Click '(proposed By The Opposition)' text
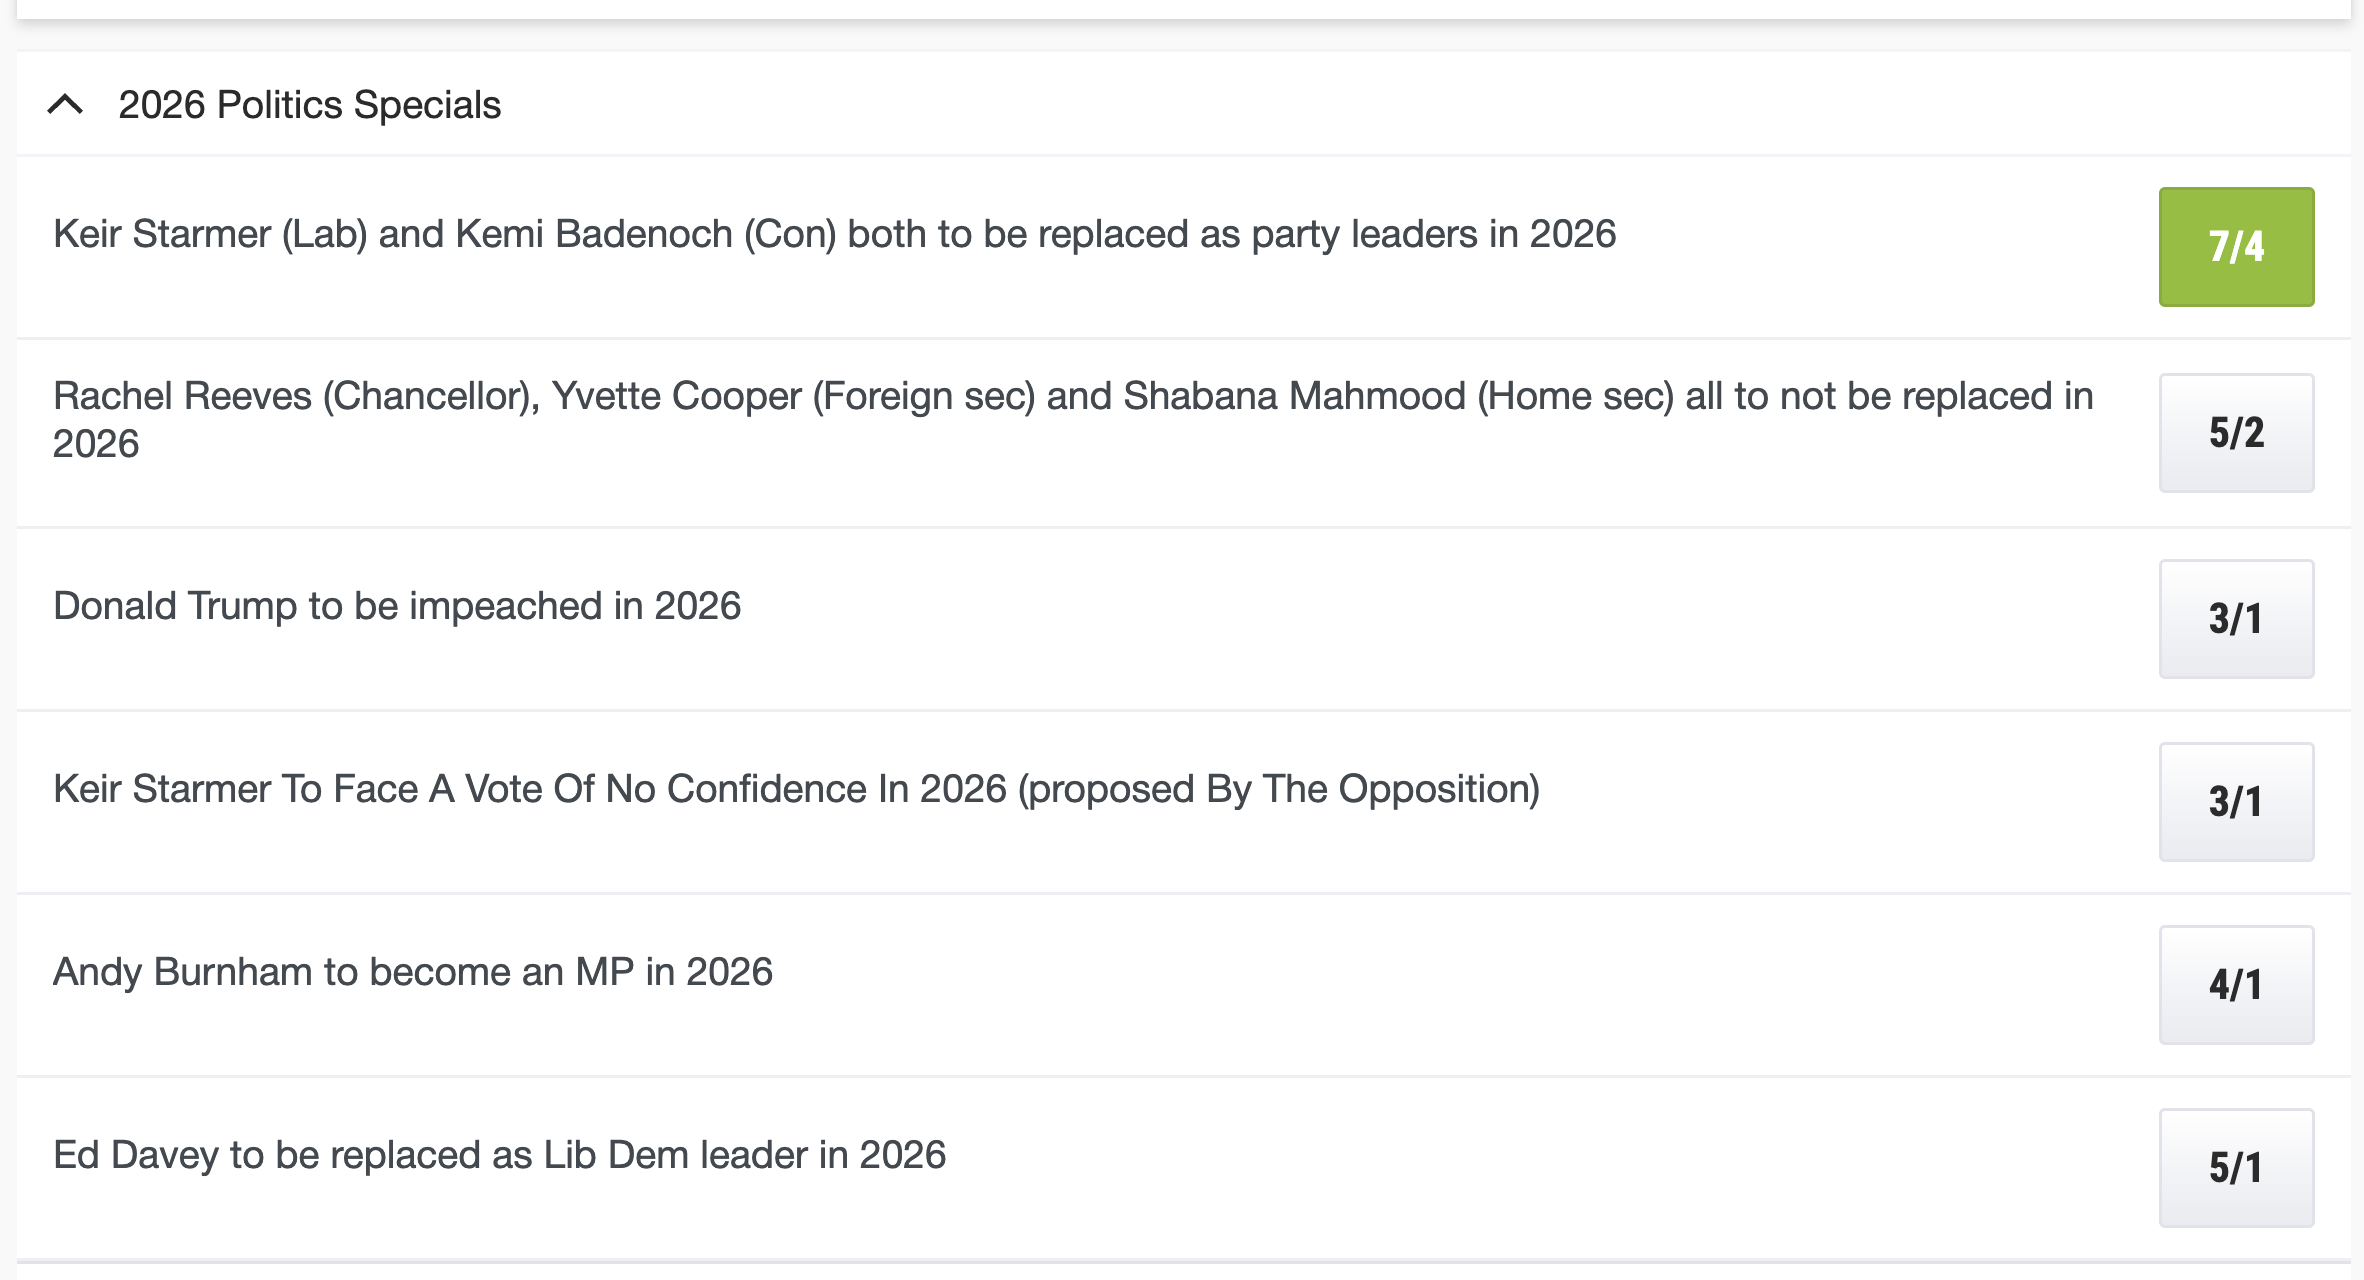2364x1280 pixels. (x=1278, y=789)
